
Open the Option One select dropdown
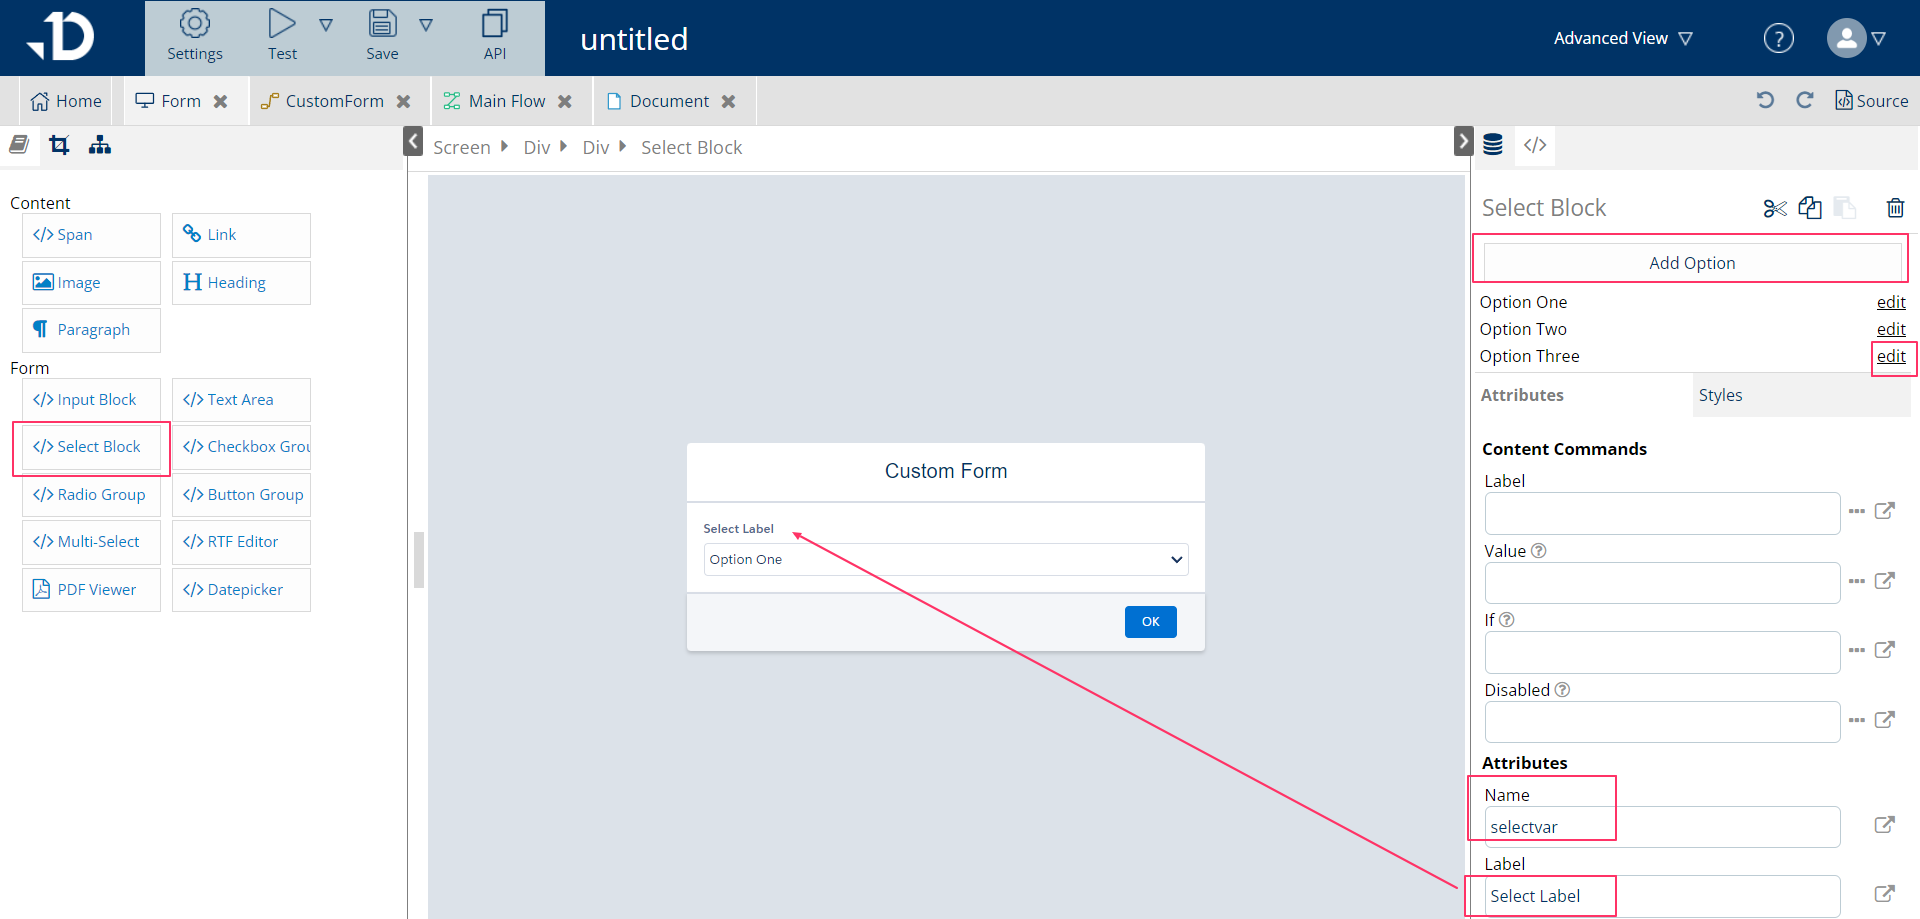[x=945, y=560]
